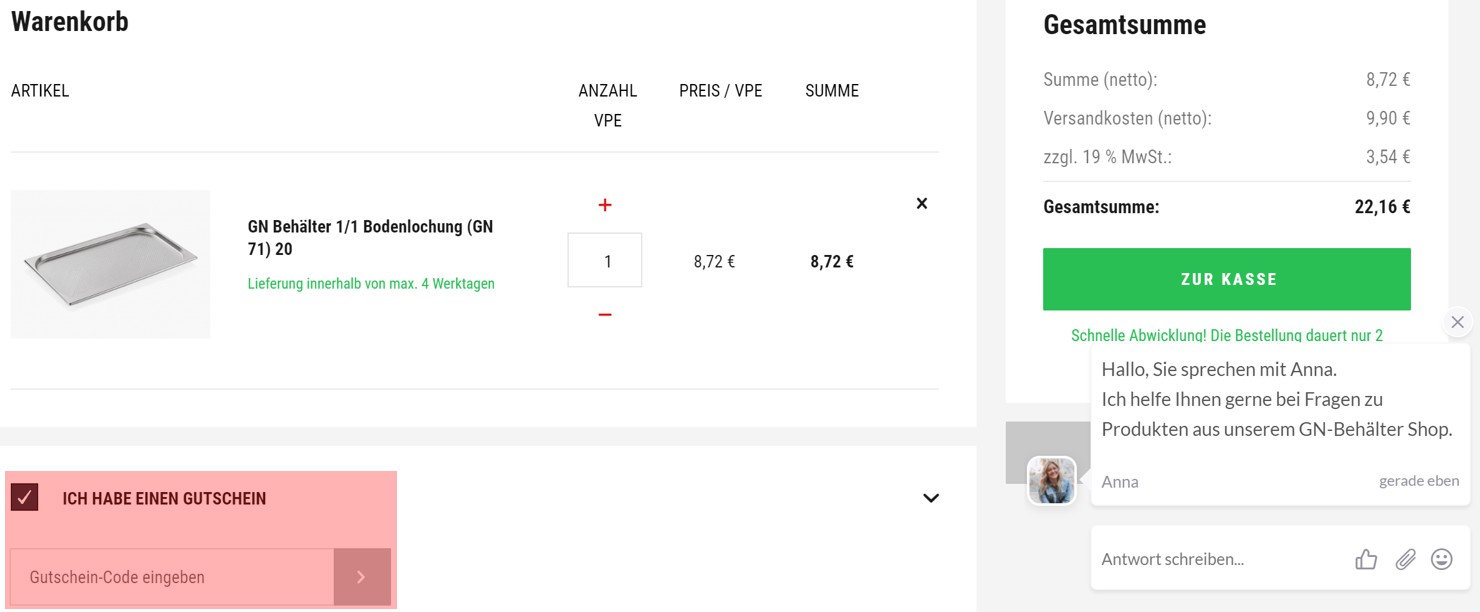Click 'Lieferung innerhalb von max. 4 Werktagen' text
Viewport: 1480px width, 612px height.
(371, 284)
